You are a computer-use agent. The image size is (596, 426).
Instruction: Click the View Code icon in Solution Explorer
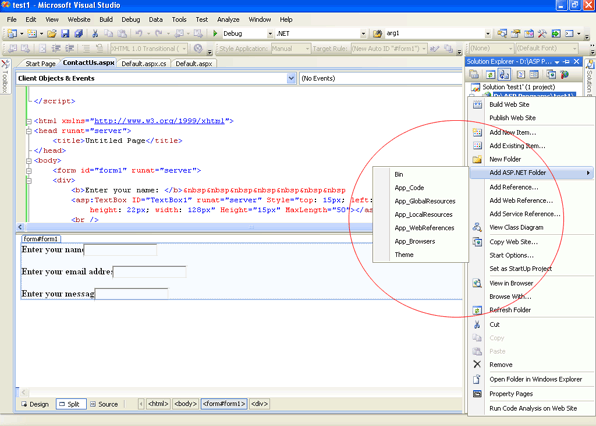pyautogui.click(x=521, y=74)
